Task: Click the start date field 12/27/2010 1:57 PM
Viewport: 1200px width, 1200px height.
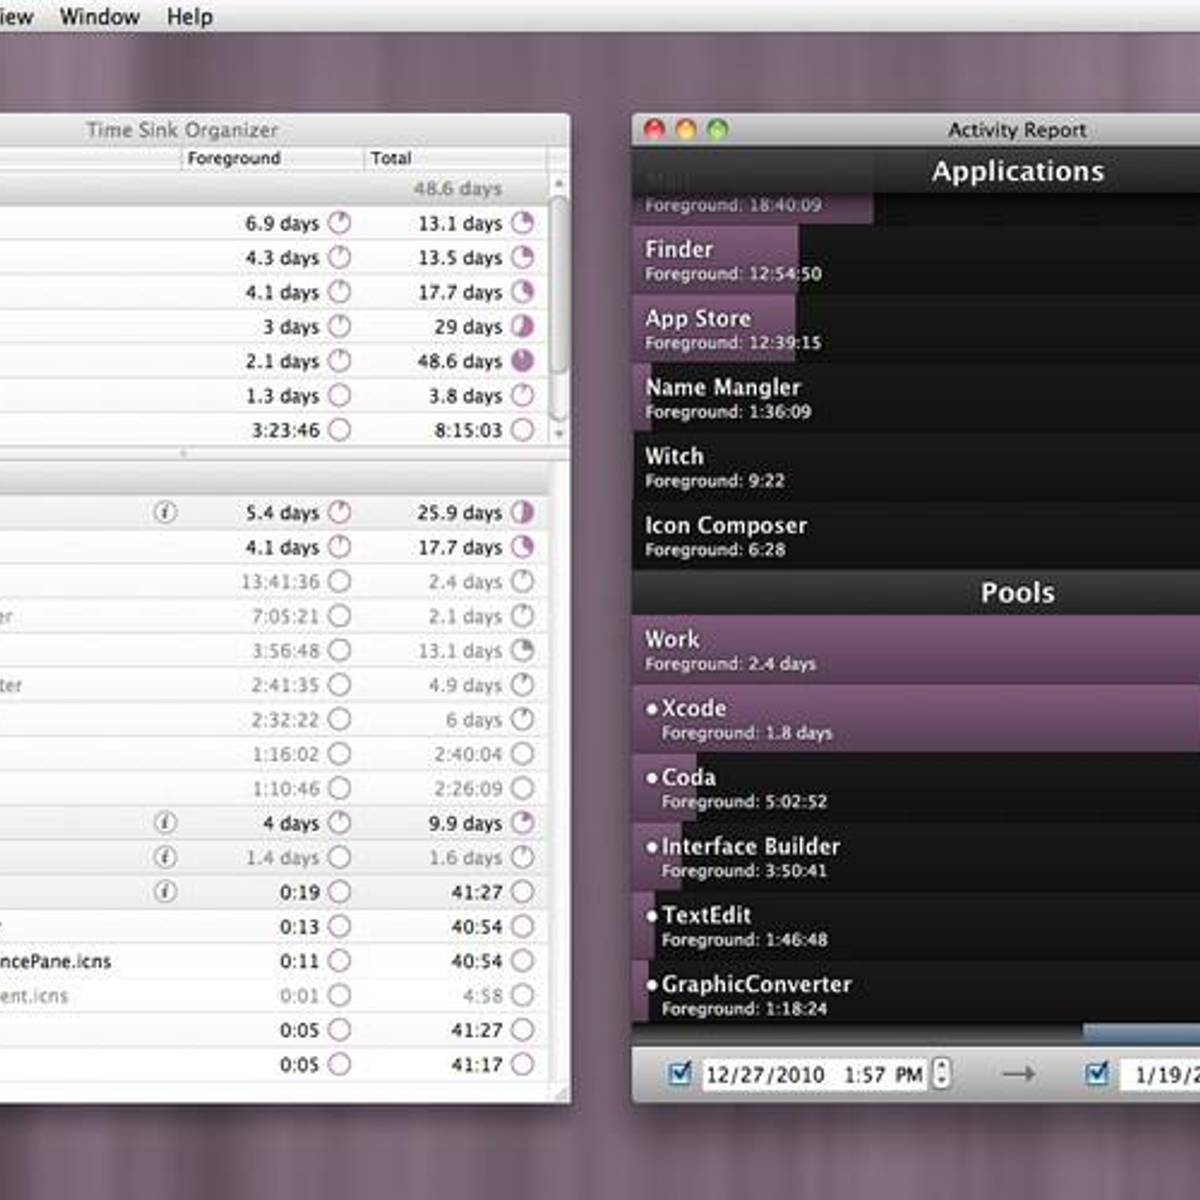Action: coord(814,1074)
